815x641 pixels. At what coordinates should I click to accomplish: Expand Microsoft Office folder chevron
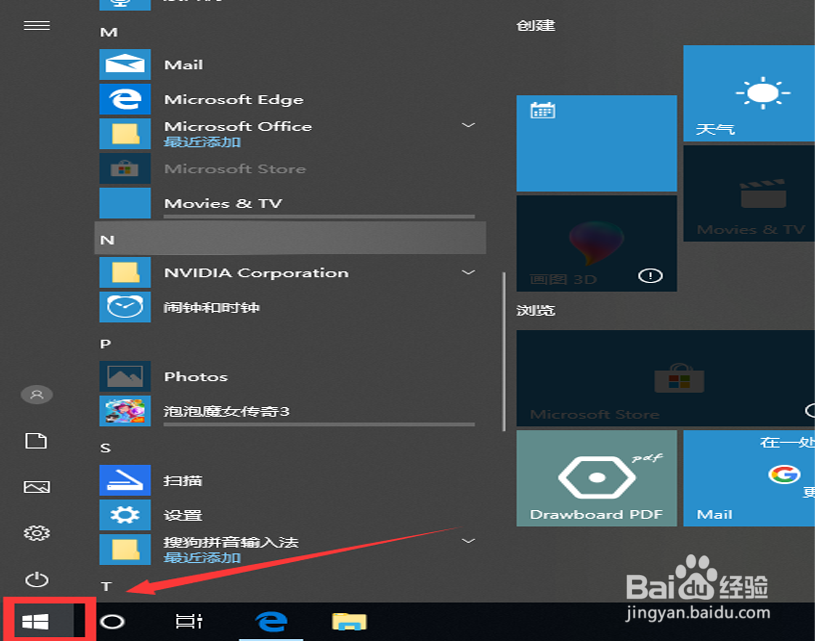coord(468,125)
